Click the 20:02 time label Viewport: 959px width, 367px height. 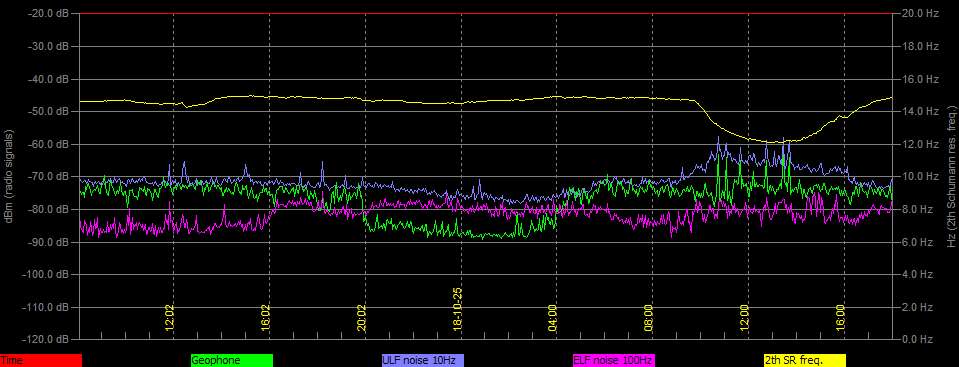pyautogui.click(x=361, y=318)
